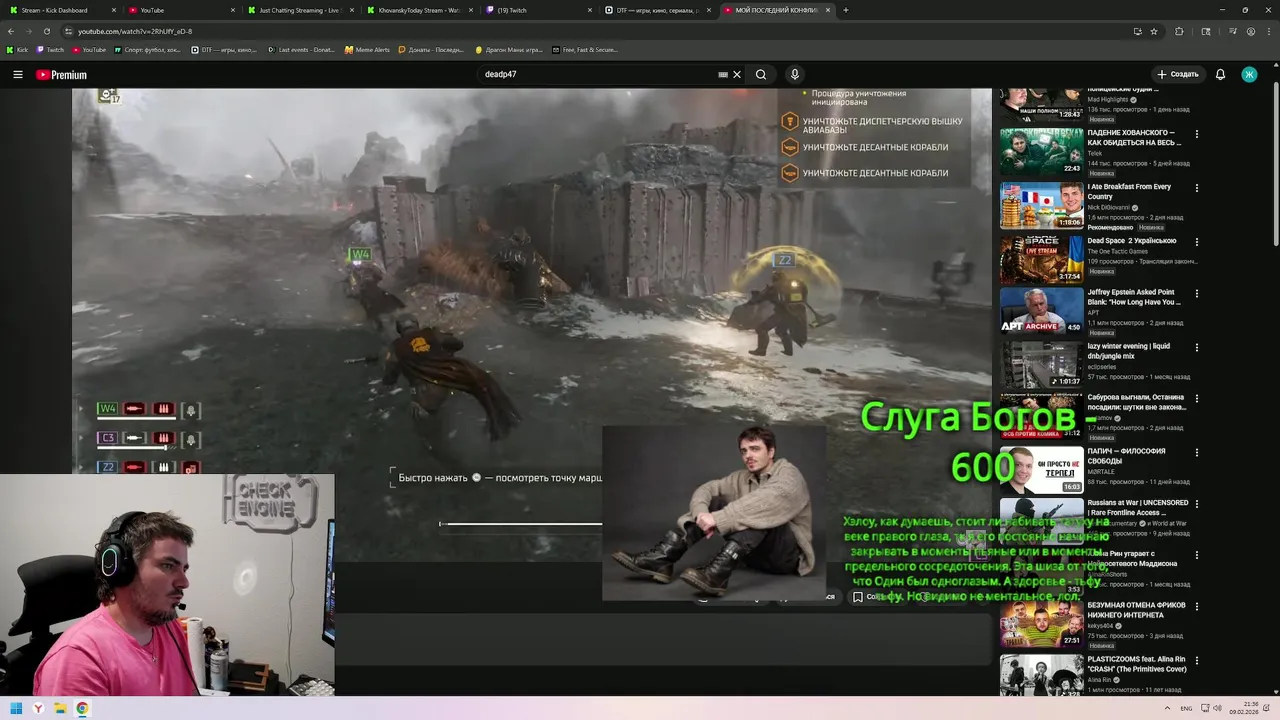The width and height of the screenshot is (1280, 720).
Task: Open Yandex browser from taskbar
Action: pos(38,708)
